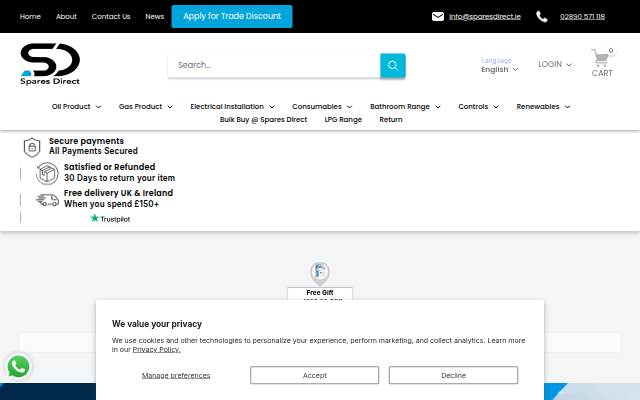Open the Return menu item
The width and height of the screenshot is (640, 400).
[x=391, y=120]
